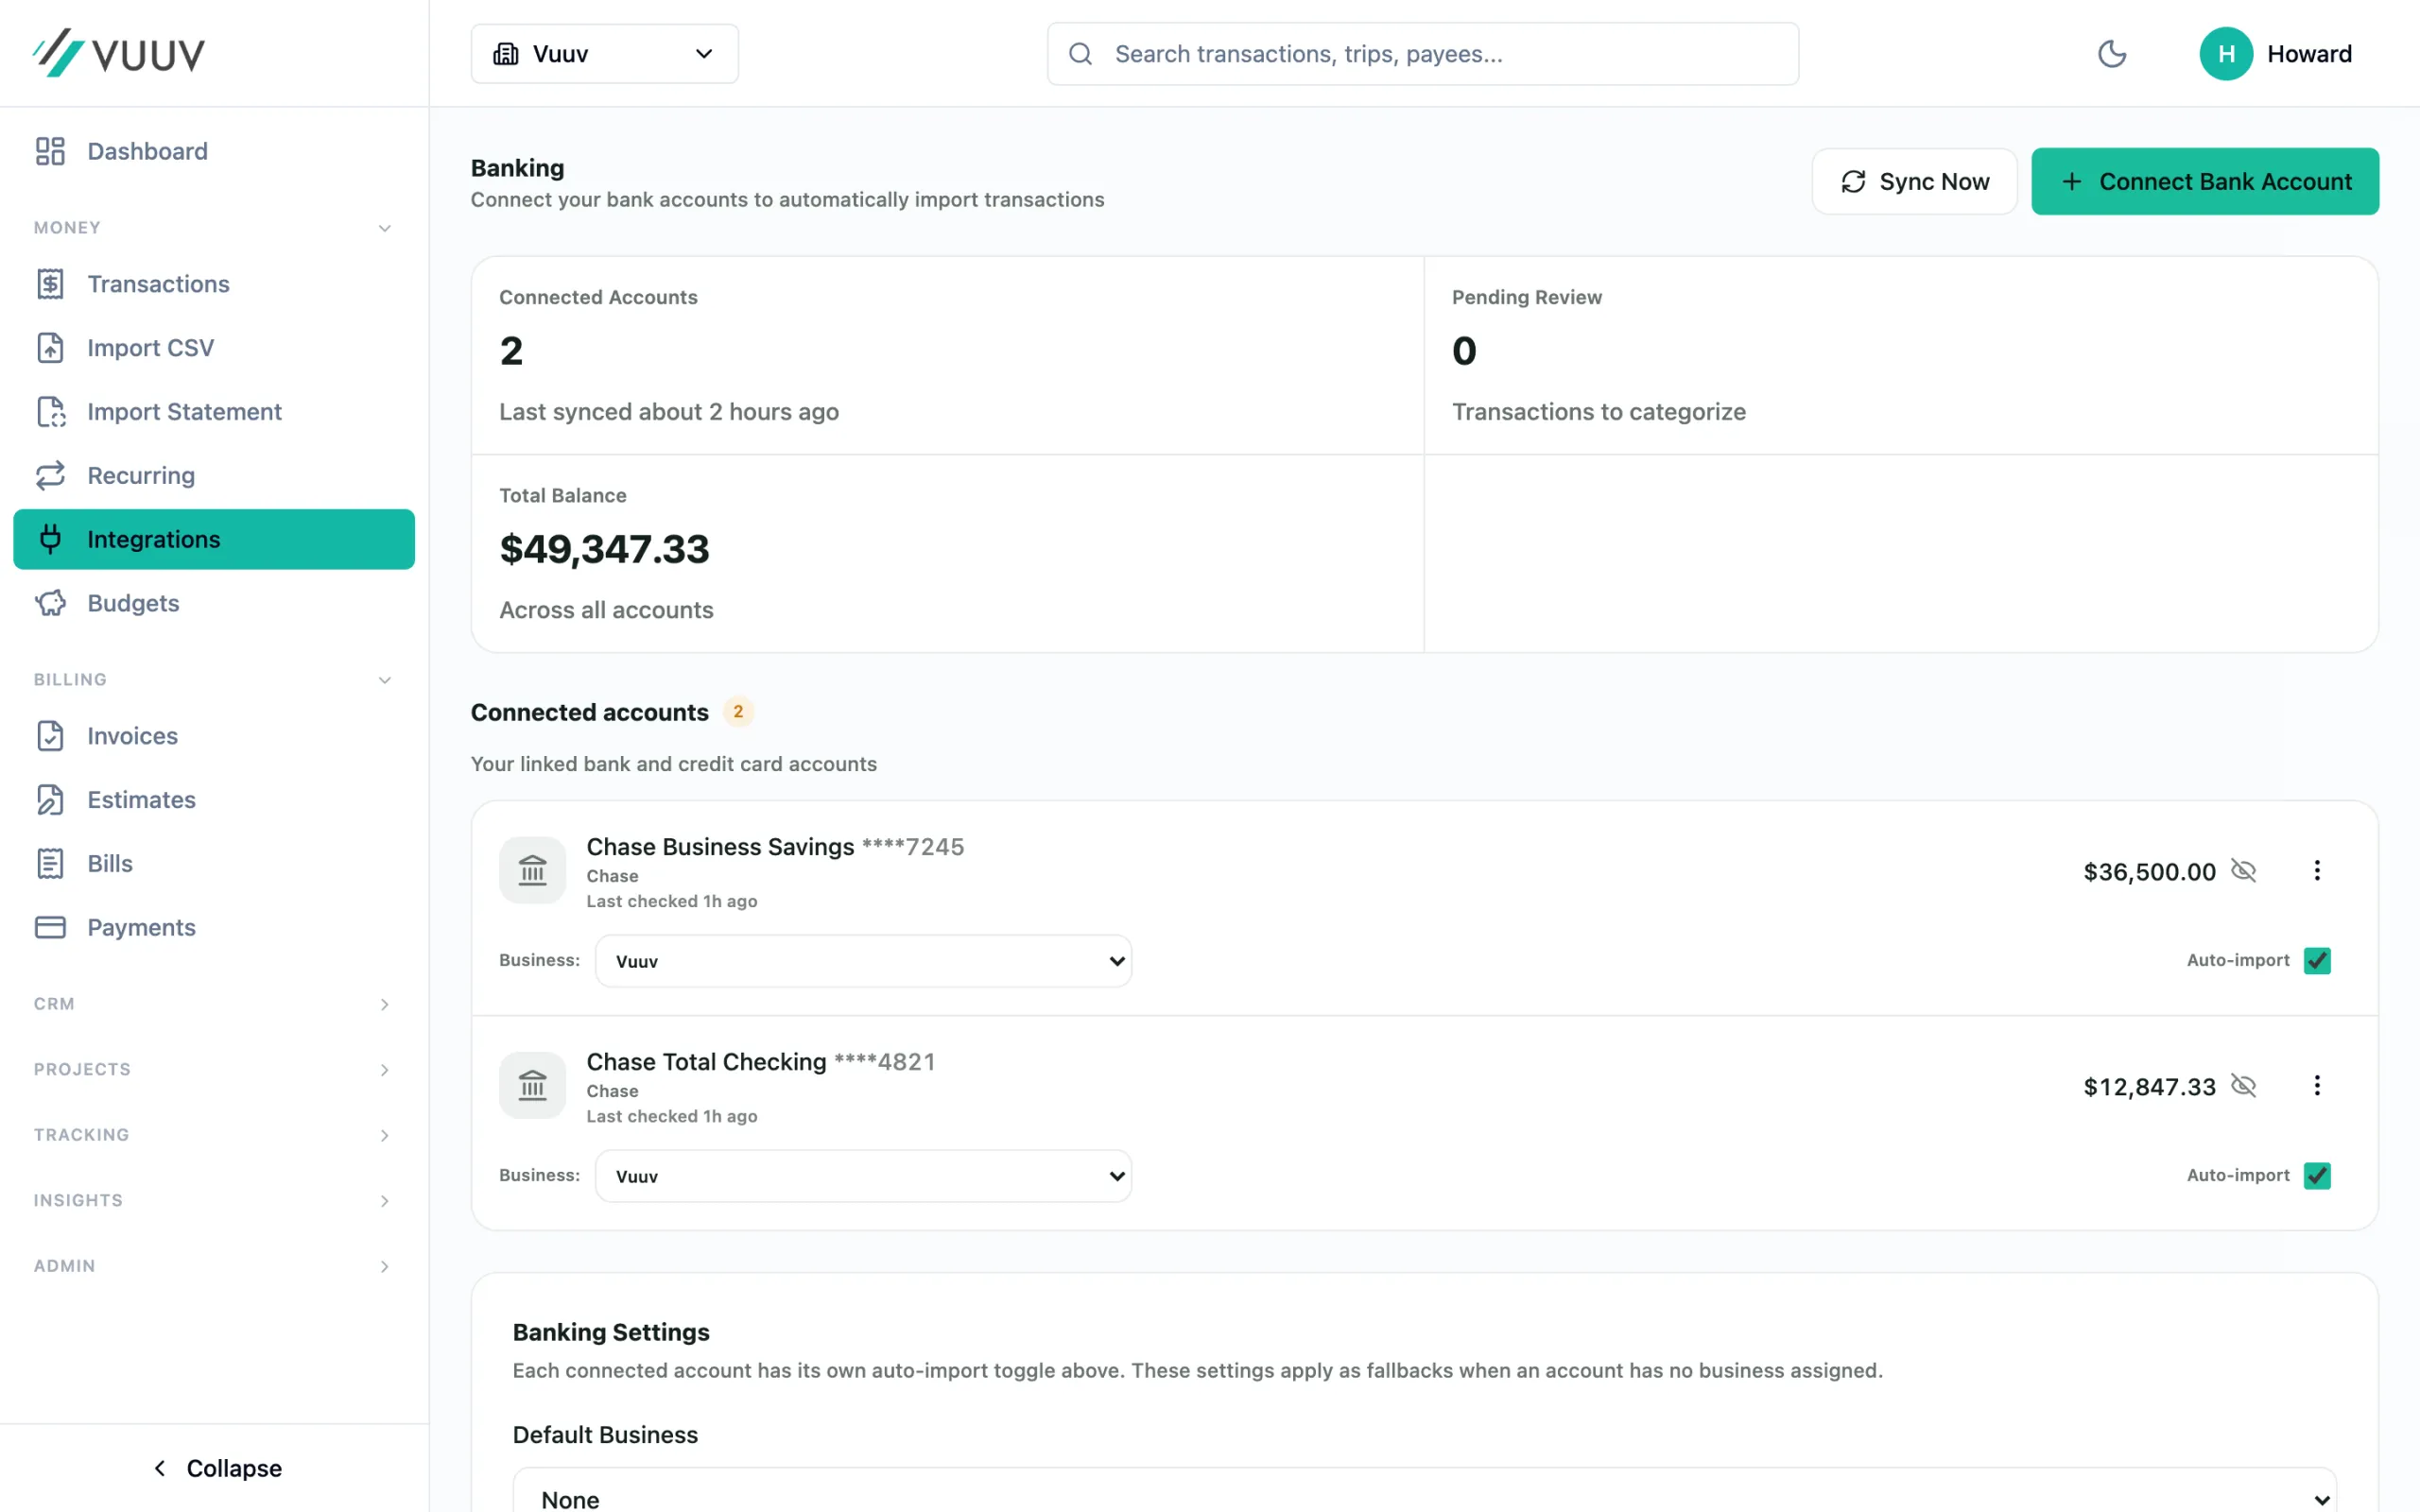
Task: Expand the Admin section
Action: click(214, 1266)
